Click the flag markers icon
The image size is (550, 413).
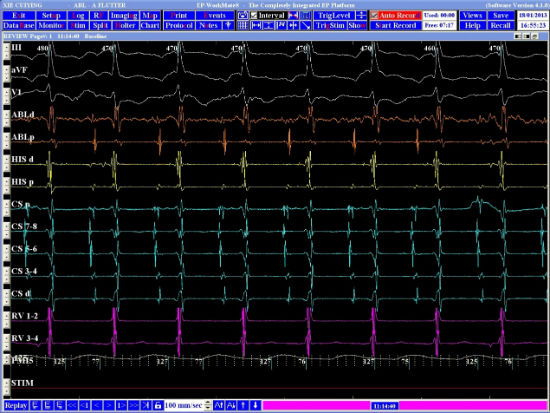(281, 26)
